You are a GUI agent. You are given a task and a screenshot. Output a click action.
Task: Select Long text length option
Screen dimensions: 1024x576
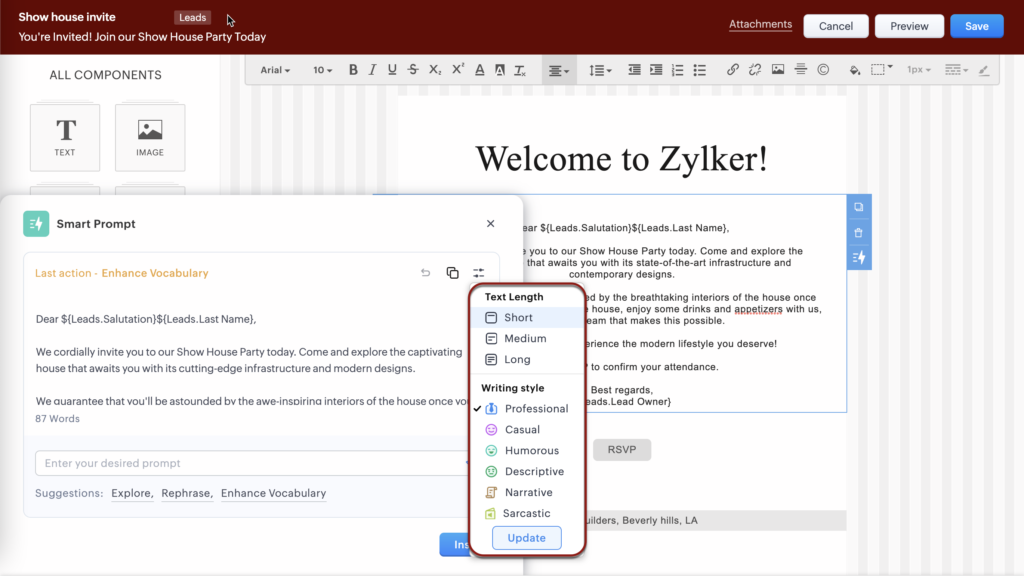517,360
